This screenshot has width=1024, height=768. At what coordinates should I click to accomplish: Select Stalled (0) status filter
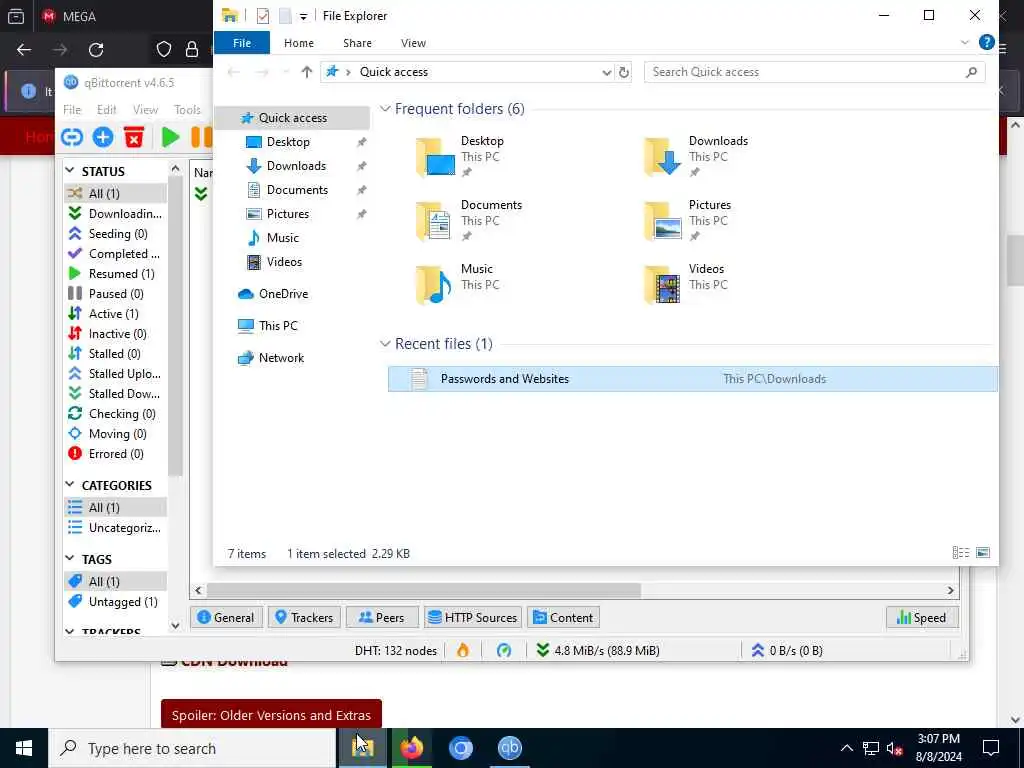point(116,353)
